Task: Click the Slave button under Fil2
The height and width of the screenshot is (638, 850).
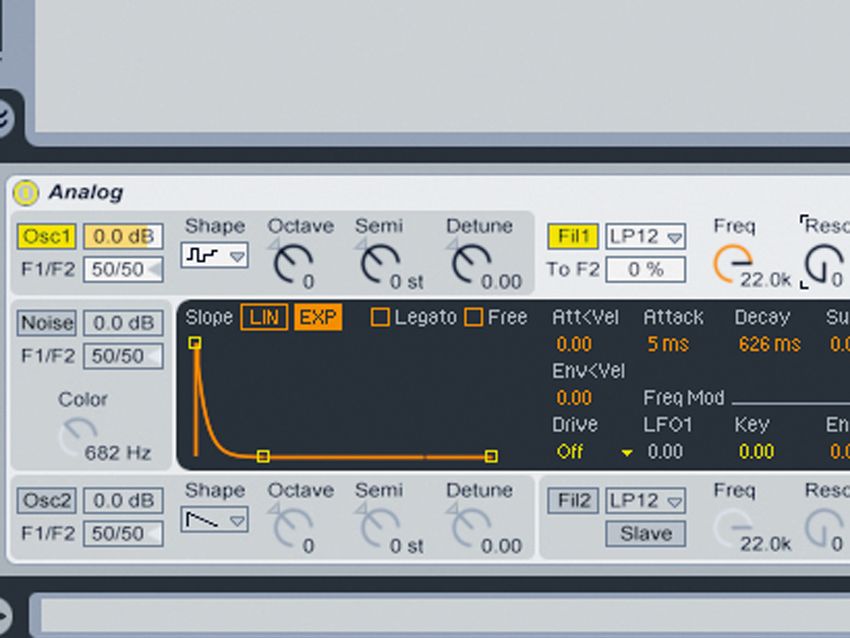Action: point(644,533)
